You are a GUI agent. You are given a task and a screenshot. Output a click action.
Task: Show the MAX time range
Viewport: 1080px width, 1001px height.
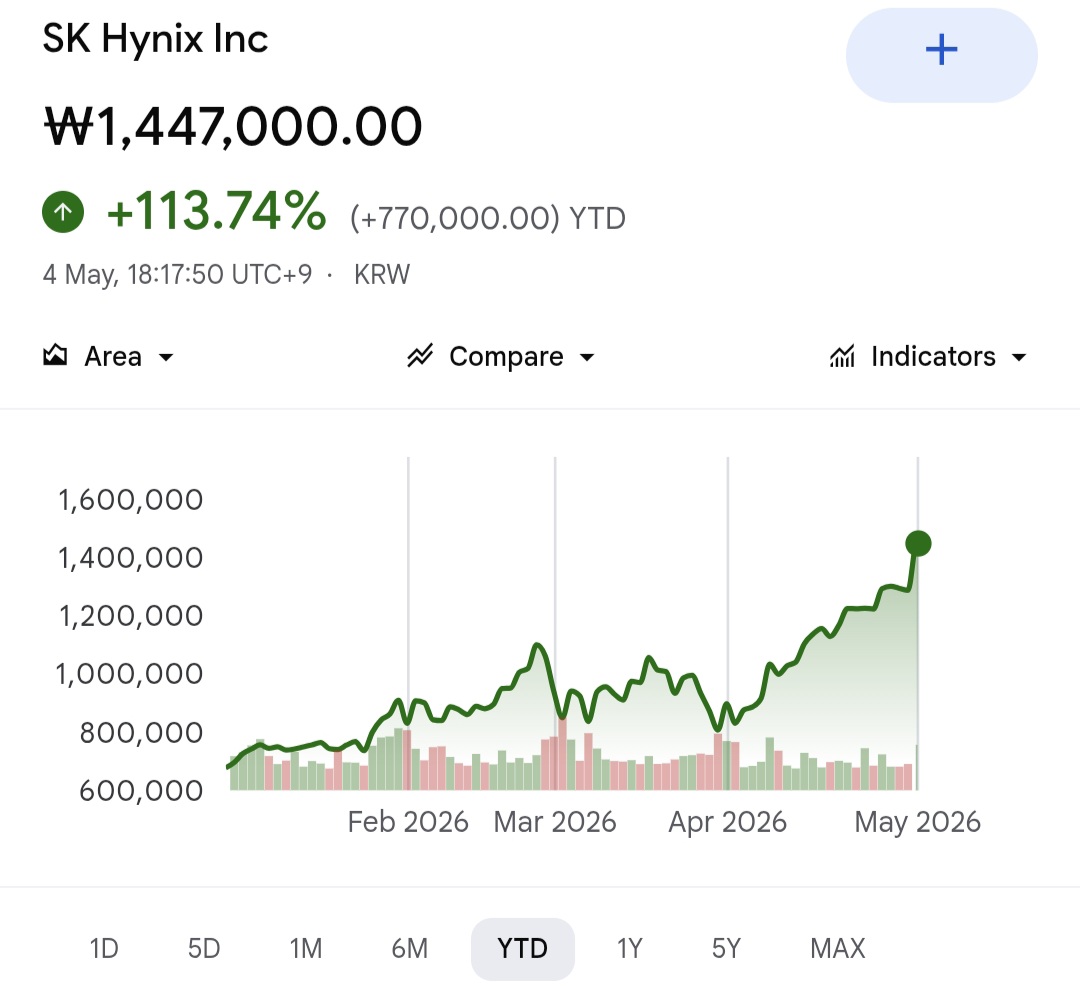pyautogui.click(x=838, y=949)
